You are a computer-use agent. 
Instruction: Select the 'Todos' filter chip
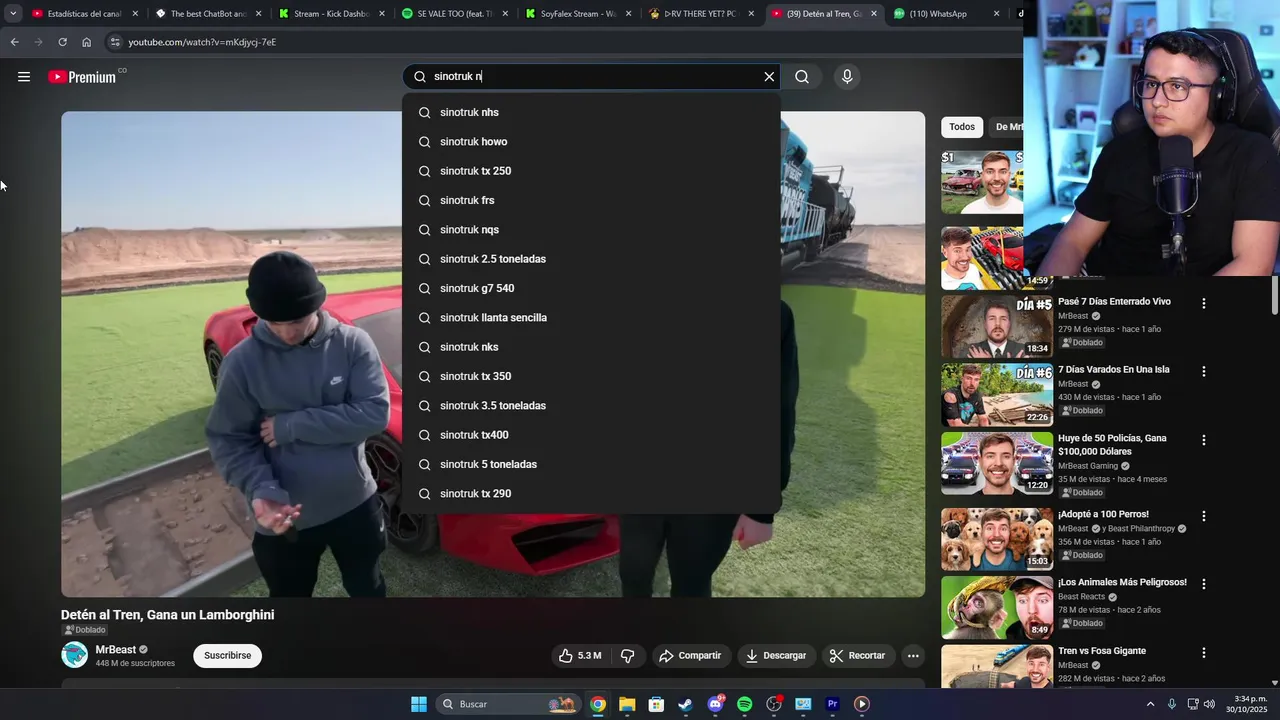click(962, 127)
